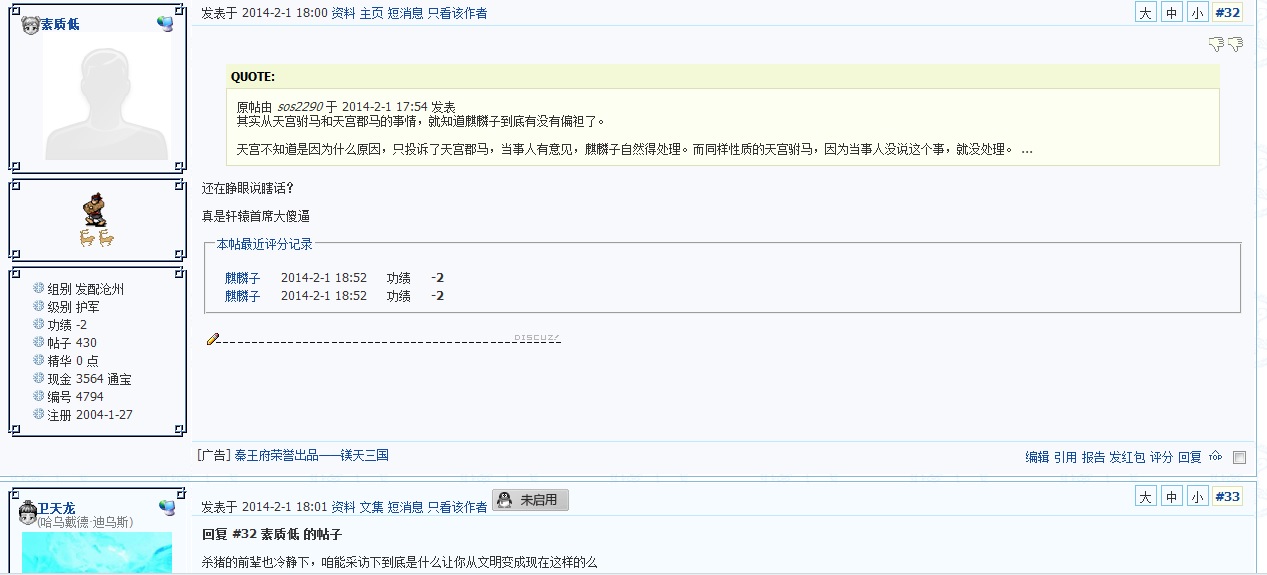Click the 现金 3564 通宝 profile line
The image size is (1267, 575).
coord(89,379)
